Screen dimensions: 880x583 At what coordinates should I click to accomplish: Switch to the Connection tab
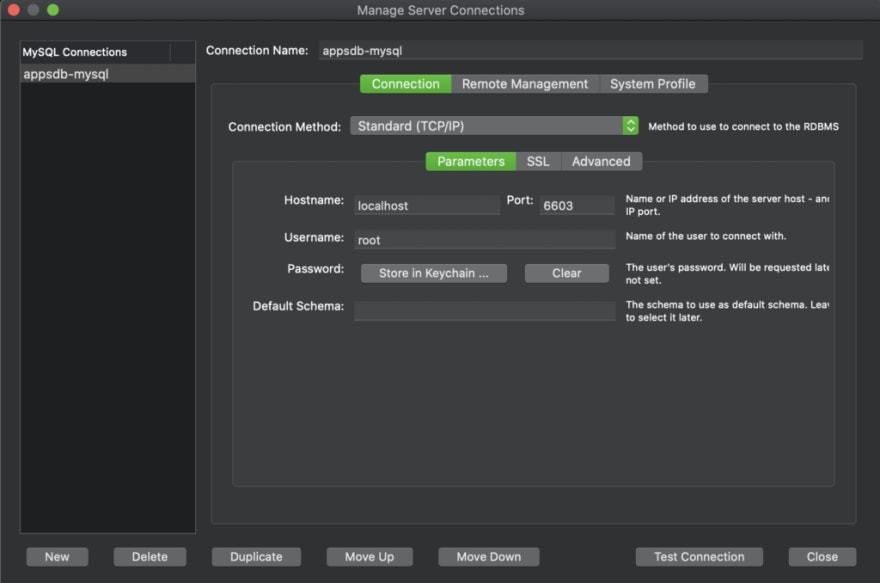(405, 84)
